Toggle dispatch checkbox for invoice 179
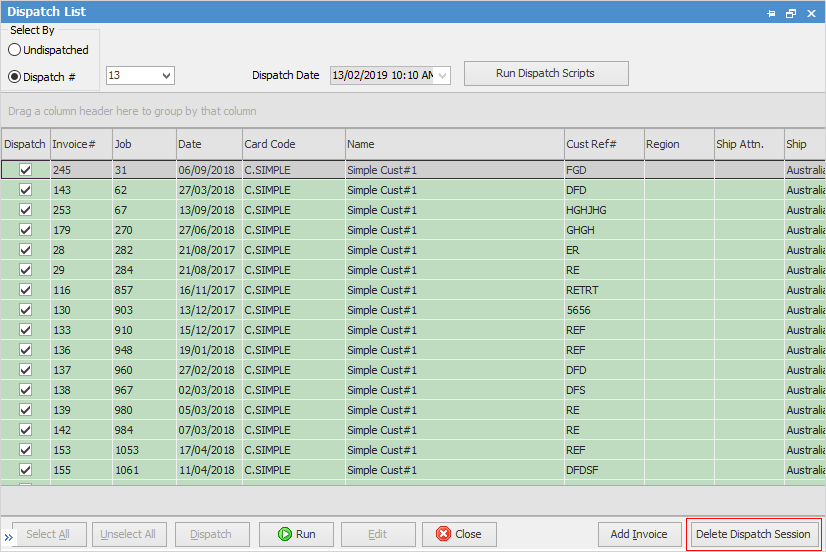The width and height of the screenshot is (826, 552). pyautogui.click(x=25, y=230)
